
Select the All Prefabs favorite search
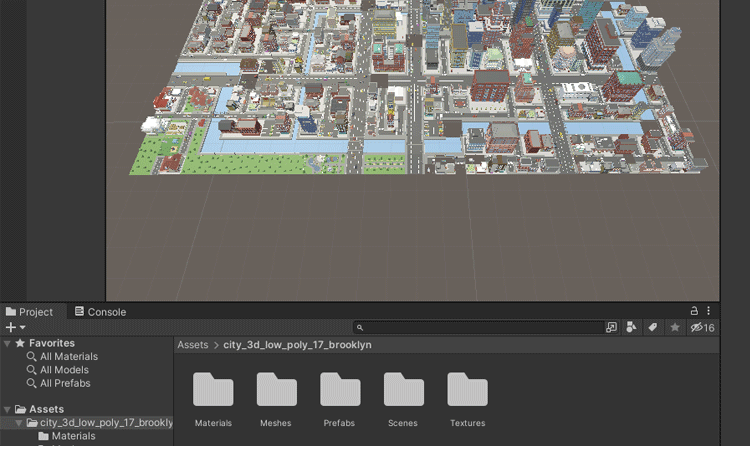pyautogui.click(x=65, y=383)
